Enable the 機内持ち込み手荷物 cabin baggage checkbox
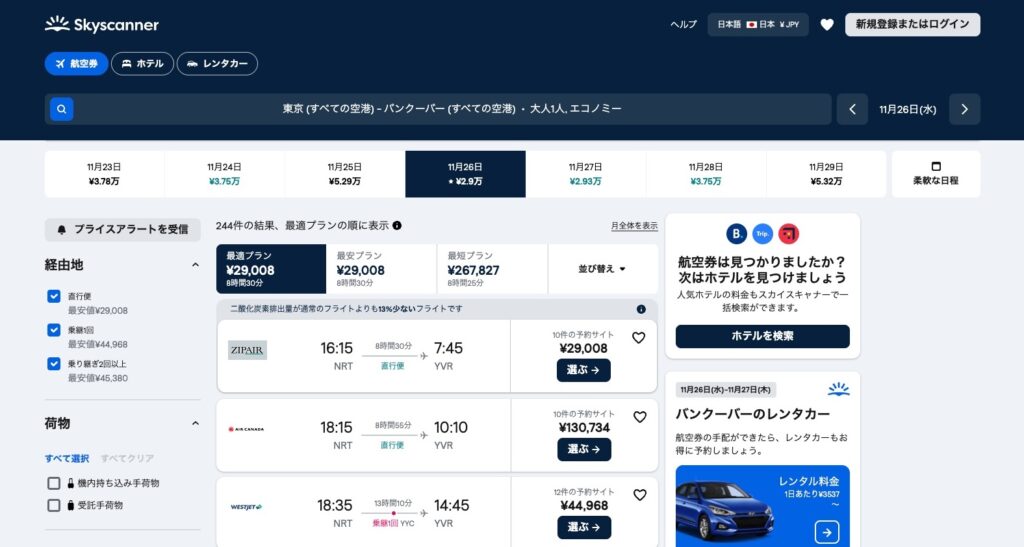The image size is (1024, 547). (54, 483)
